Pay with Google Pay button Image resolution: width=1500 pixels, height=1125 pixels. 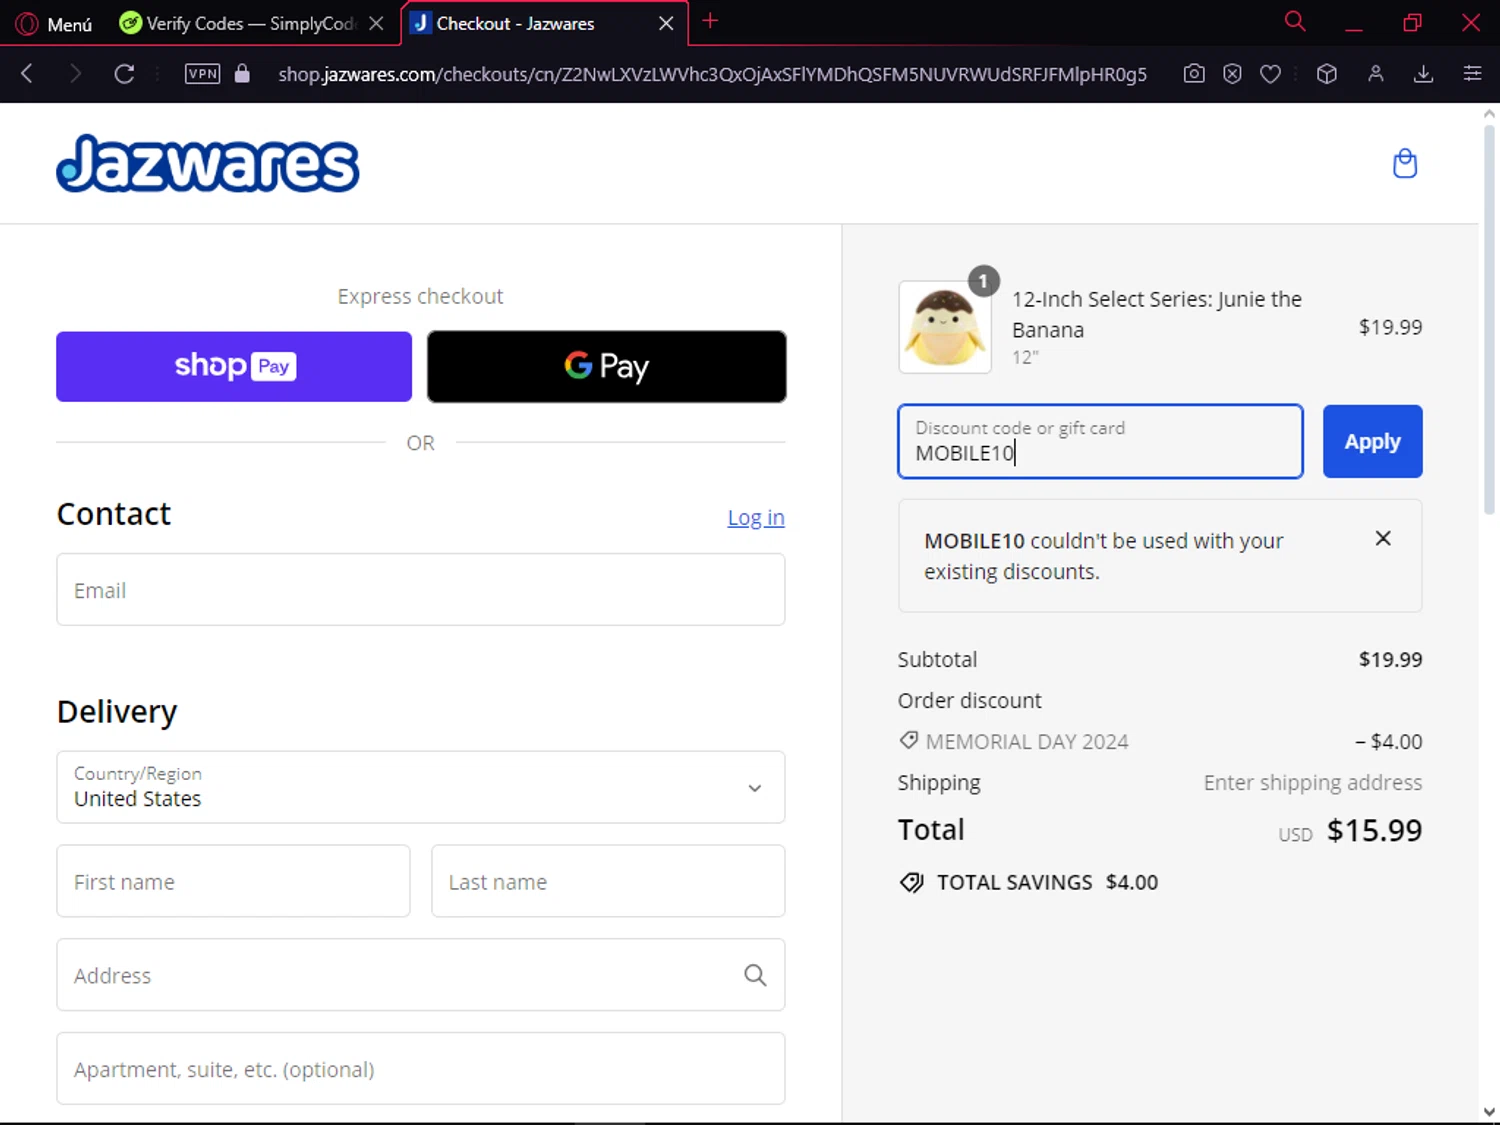[607, 366]
